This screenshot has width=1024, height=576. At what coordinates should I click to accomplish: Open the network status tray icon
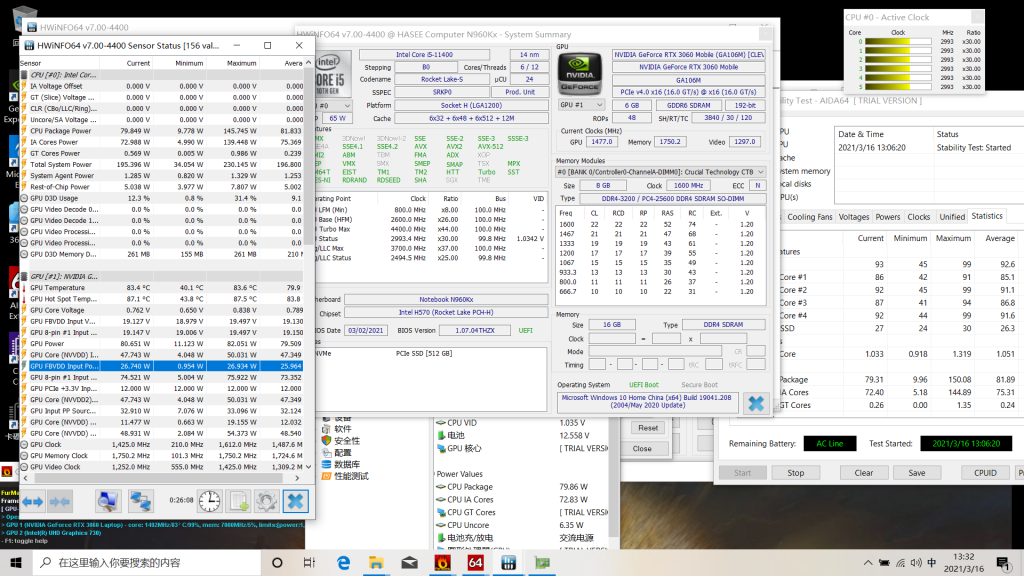tap(901, 563)
